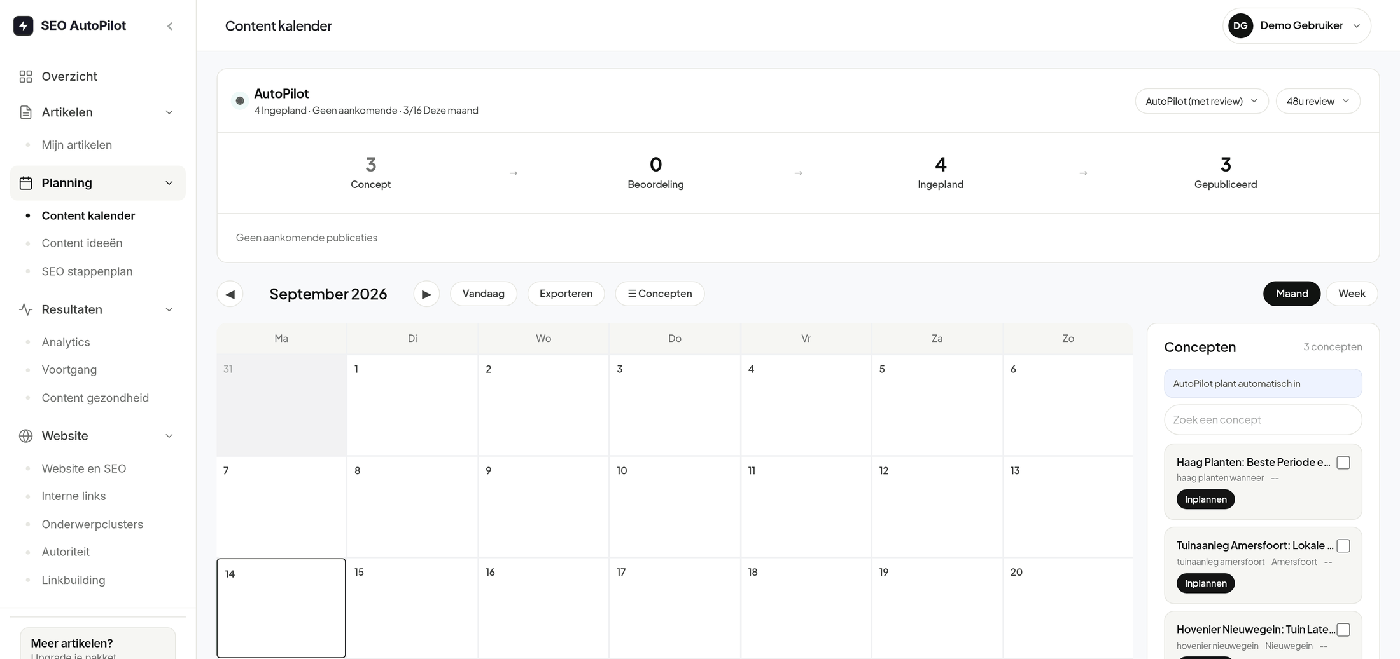The height and width of the screenshot is (659, 1400).
Task: Click the Beoordeling count 0 stat
Action: tap(656, 172)
